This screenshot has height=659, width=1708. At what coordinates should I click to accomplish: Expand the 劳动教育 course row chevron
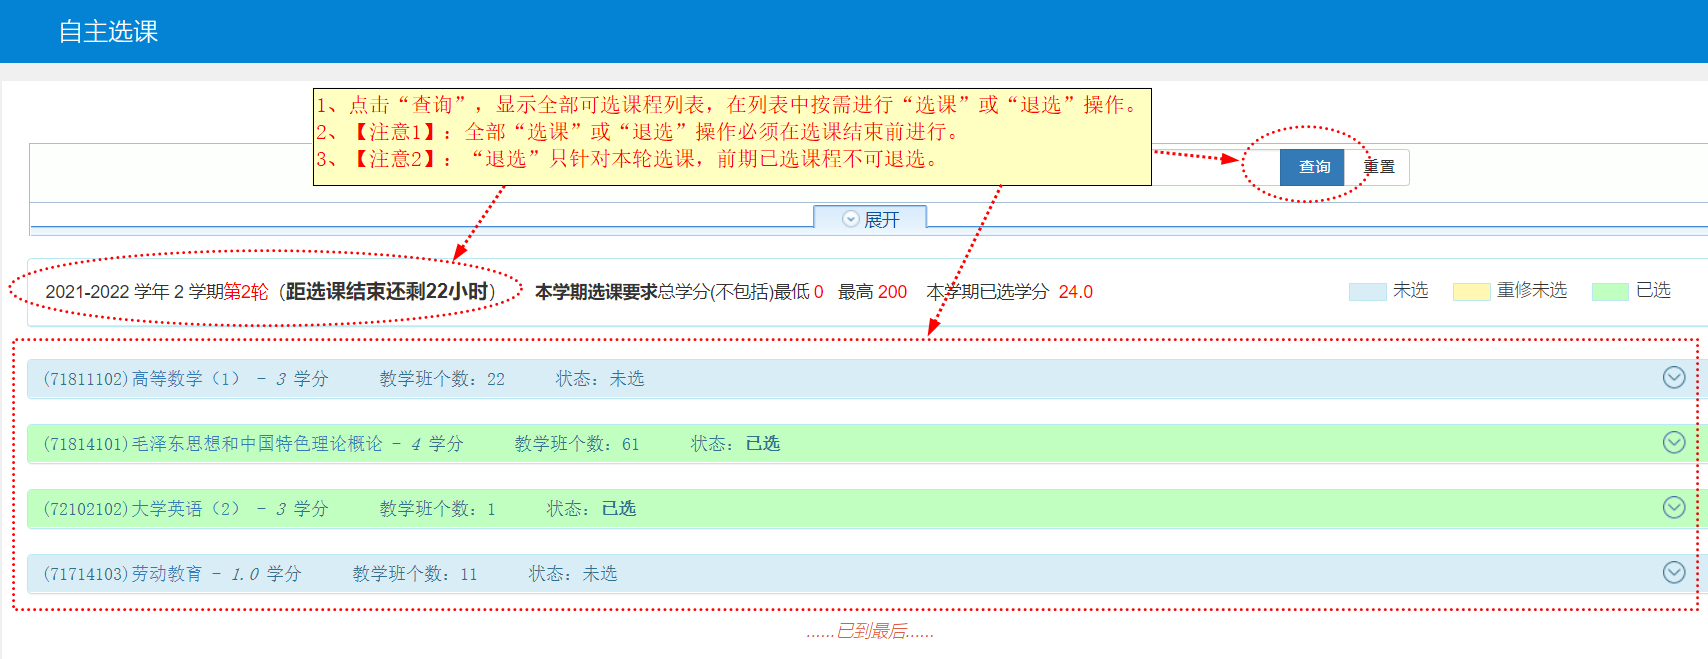coord(1673,572)
